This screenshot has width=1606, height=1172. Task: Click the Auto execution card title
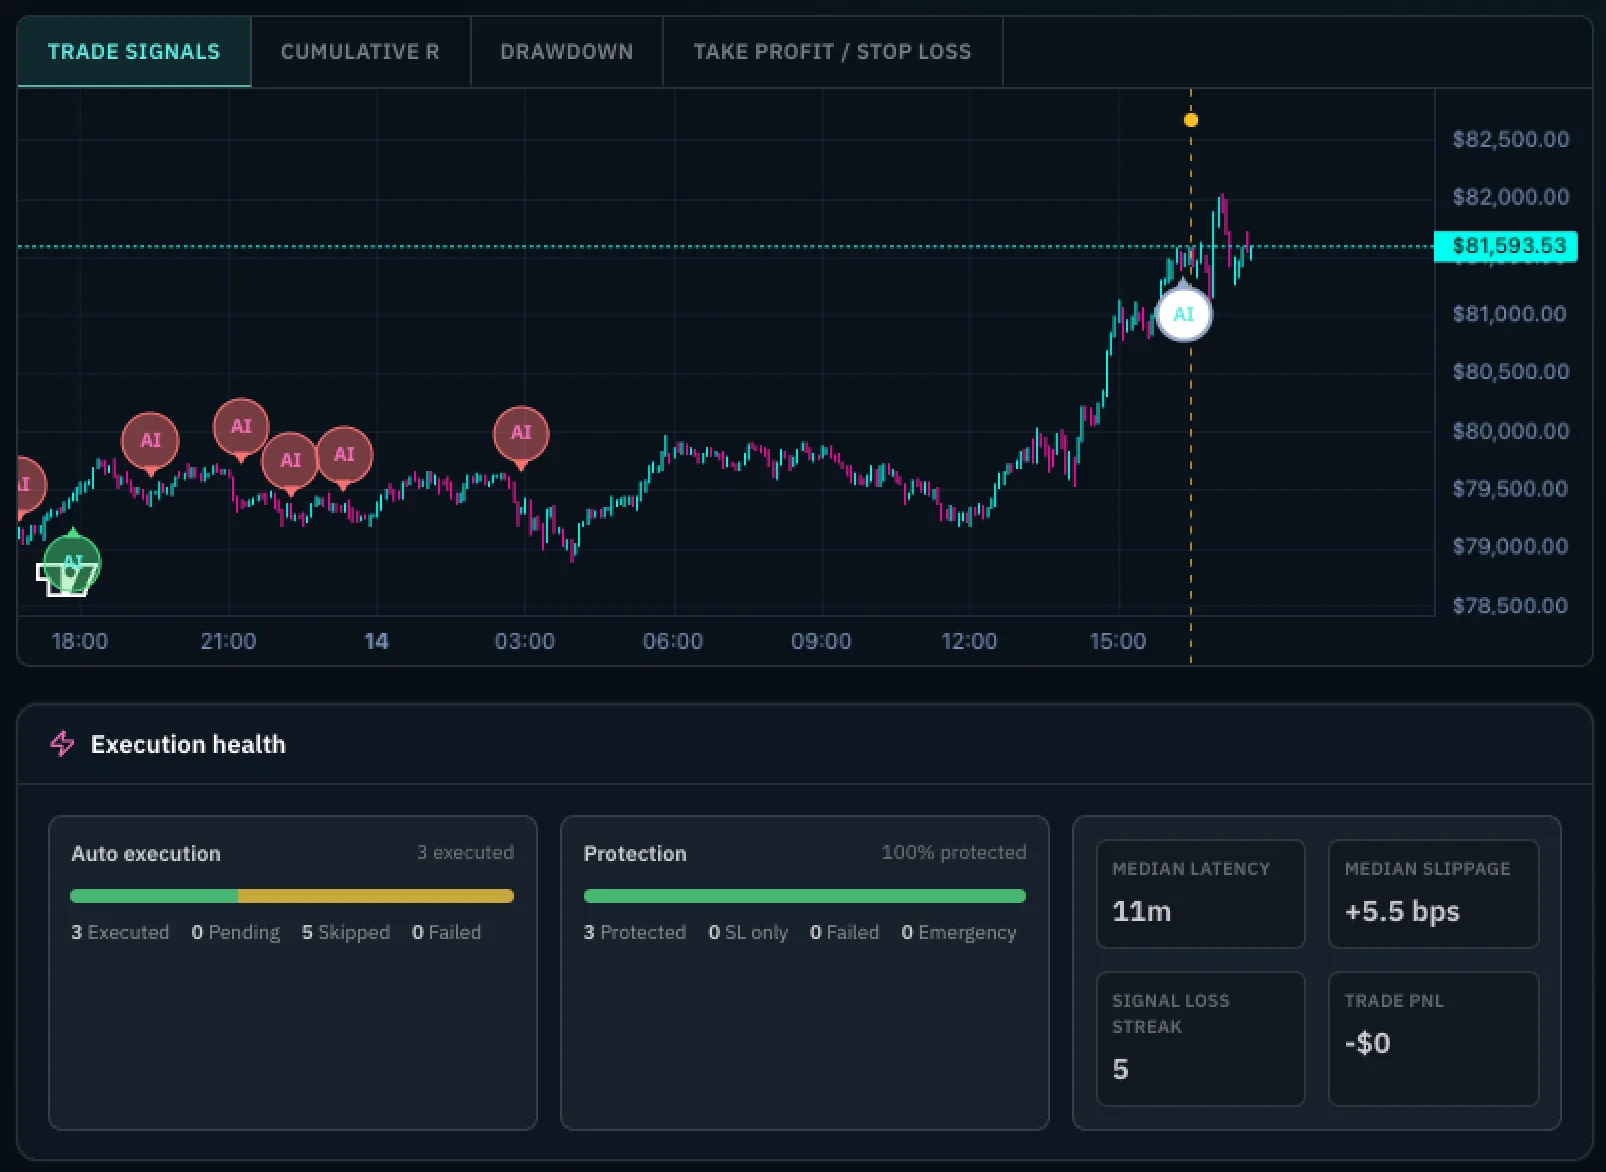point(146,853)
